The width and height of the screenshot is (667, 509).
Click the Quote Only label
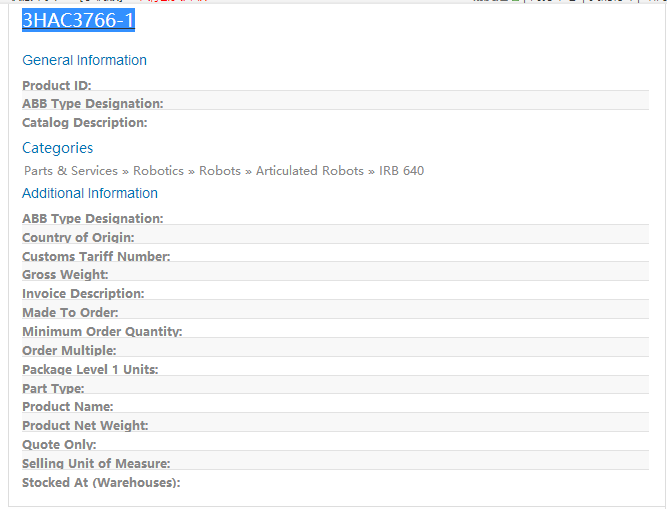[x=59, y=444]
